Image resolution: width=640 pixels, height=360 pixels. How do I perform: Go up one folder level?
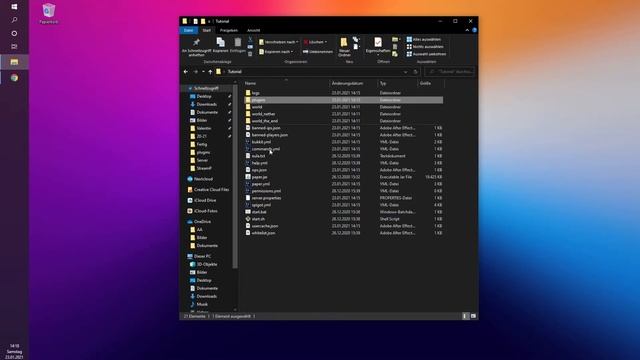click(x=210, y=72)
